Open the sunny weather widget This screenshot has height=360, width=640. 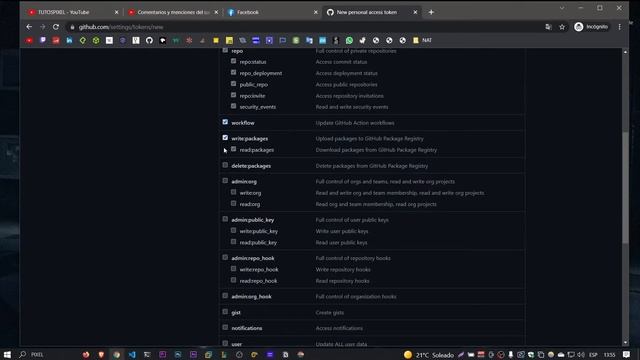click(x=428, y=355)
